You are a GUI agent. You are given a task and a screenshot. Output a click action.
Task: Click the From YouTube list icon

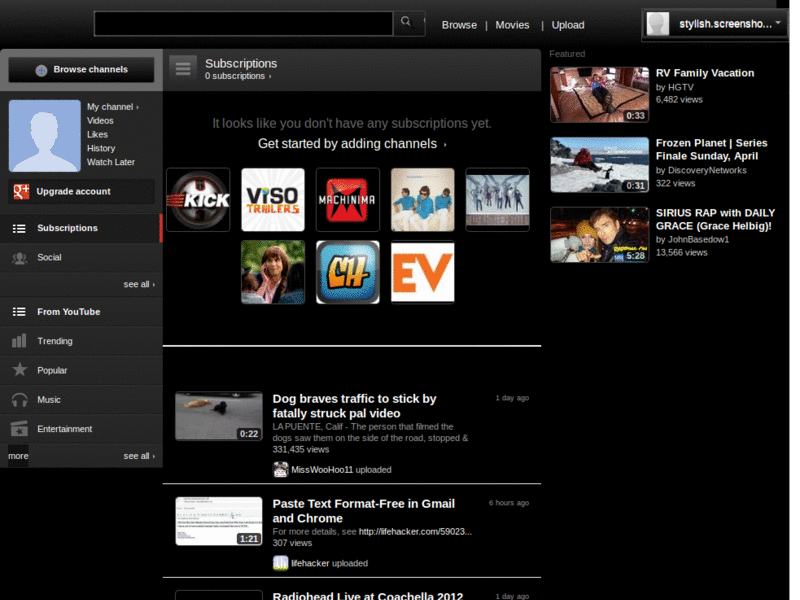coord(19,312)
